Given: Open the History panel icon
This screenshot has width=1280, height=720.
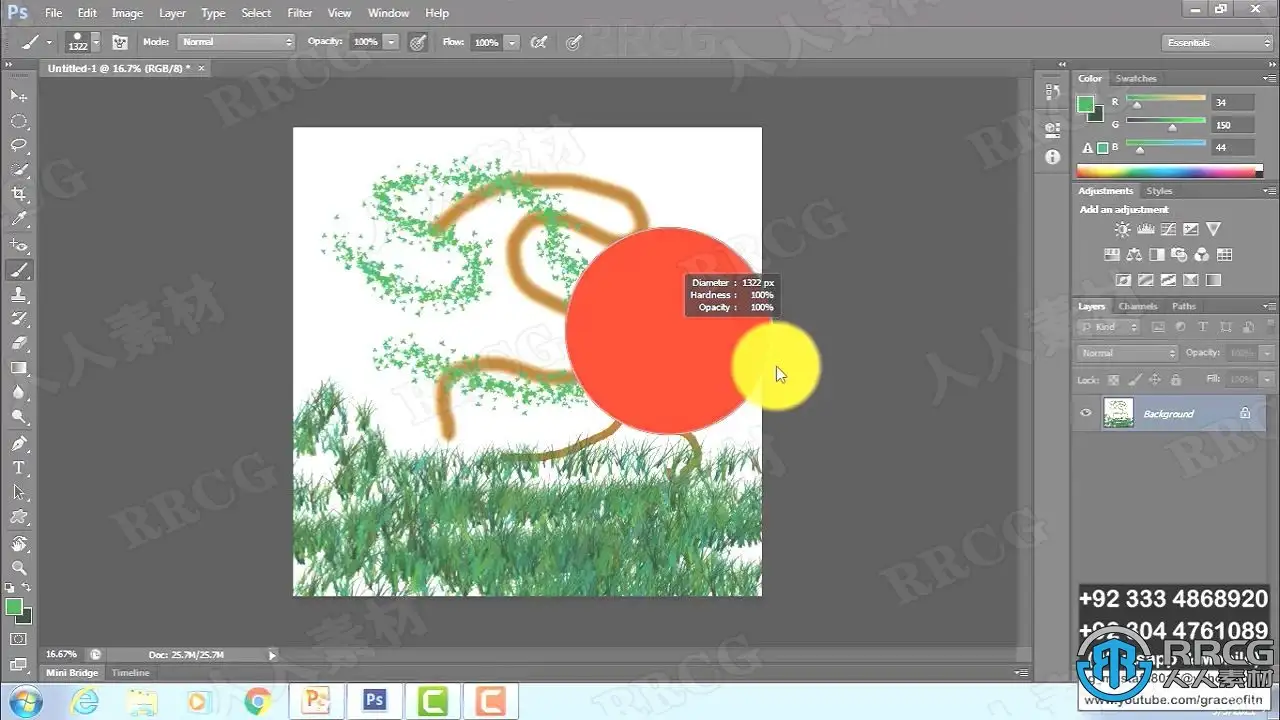Looking at the screenshot, I should click(1052, 92).
